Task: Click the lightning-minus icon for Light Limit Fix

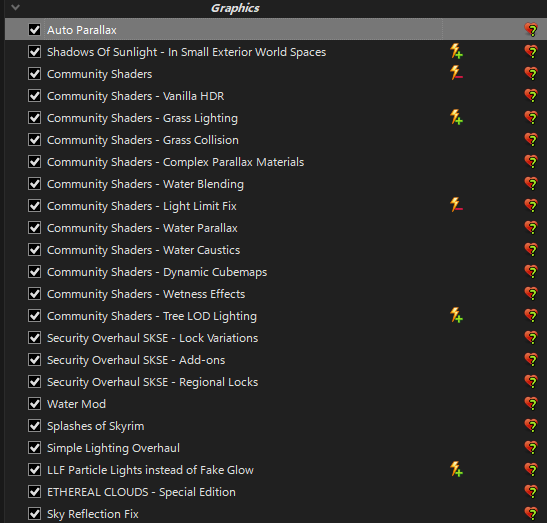Action: 456,205
